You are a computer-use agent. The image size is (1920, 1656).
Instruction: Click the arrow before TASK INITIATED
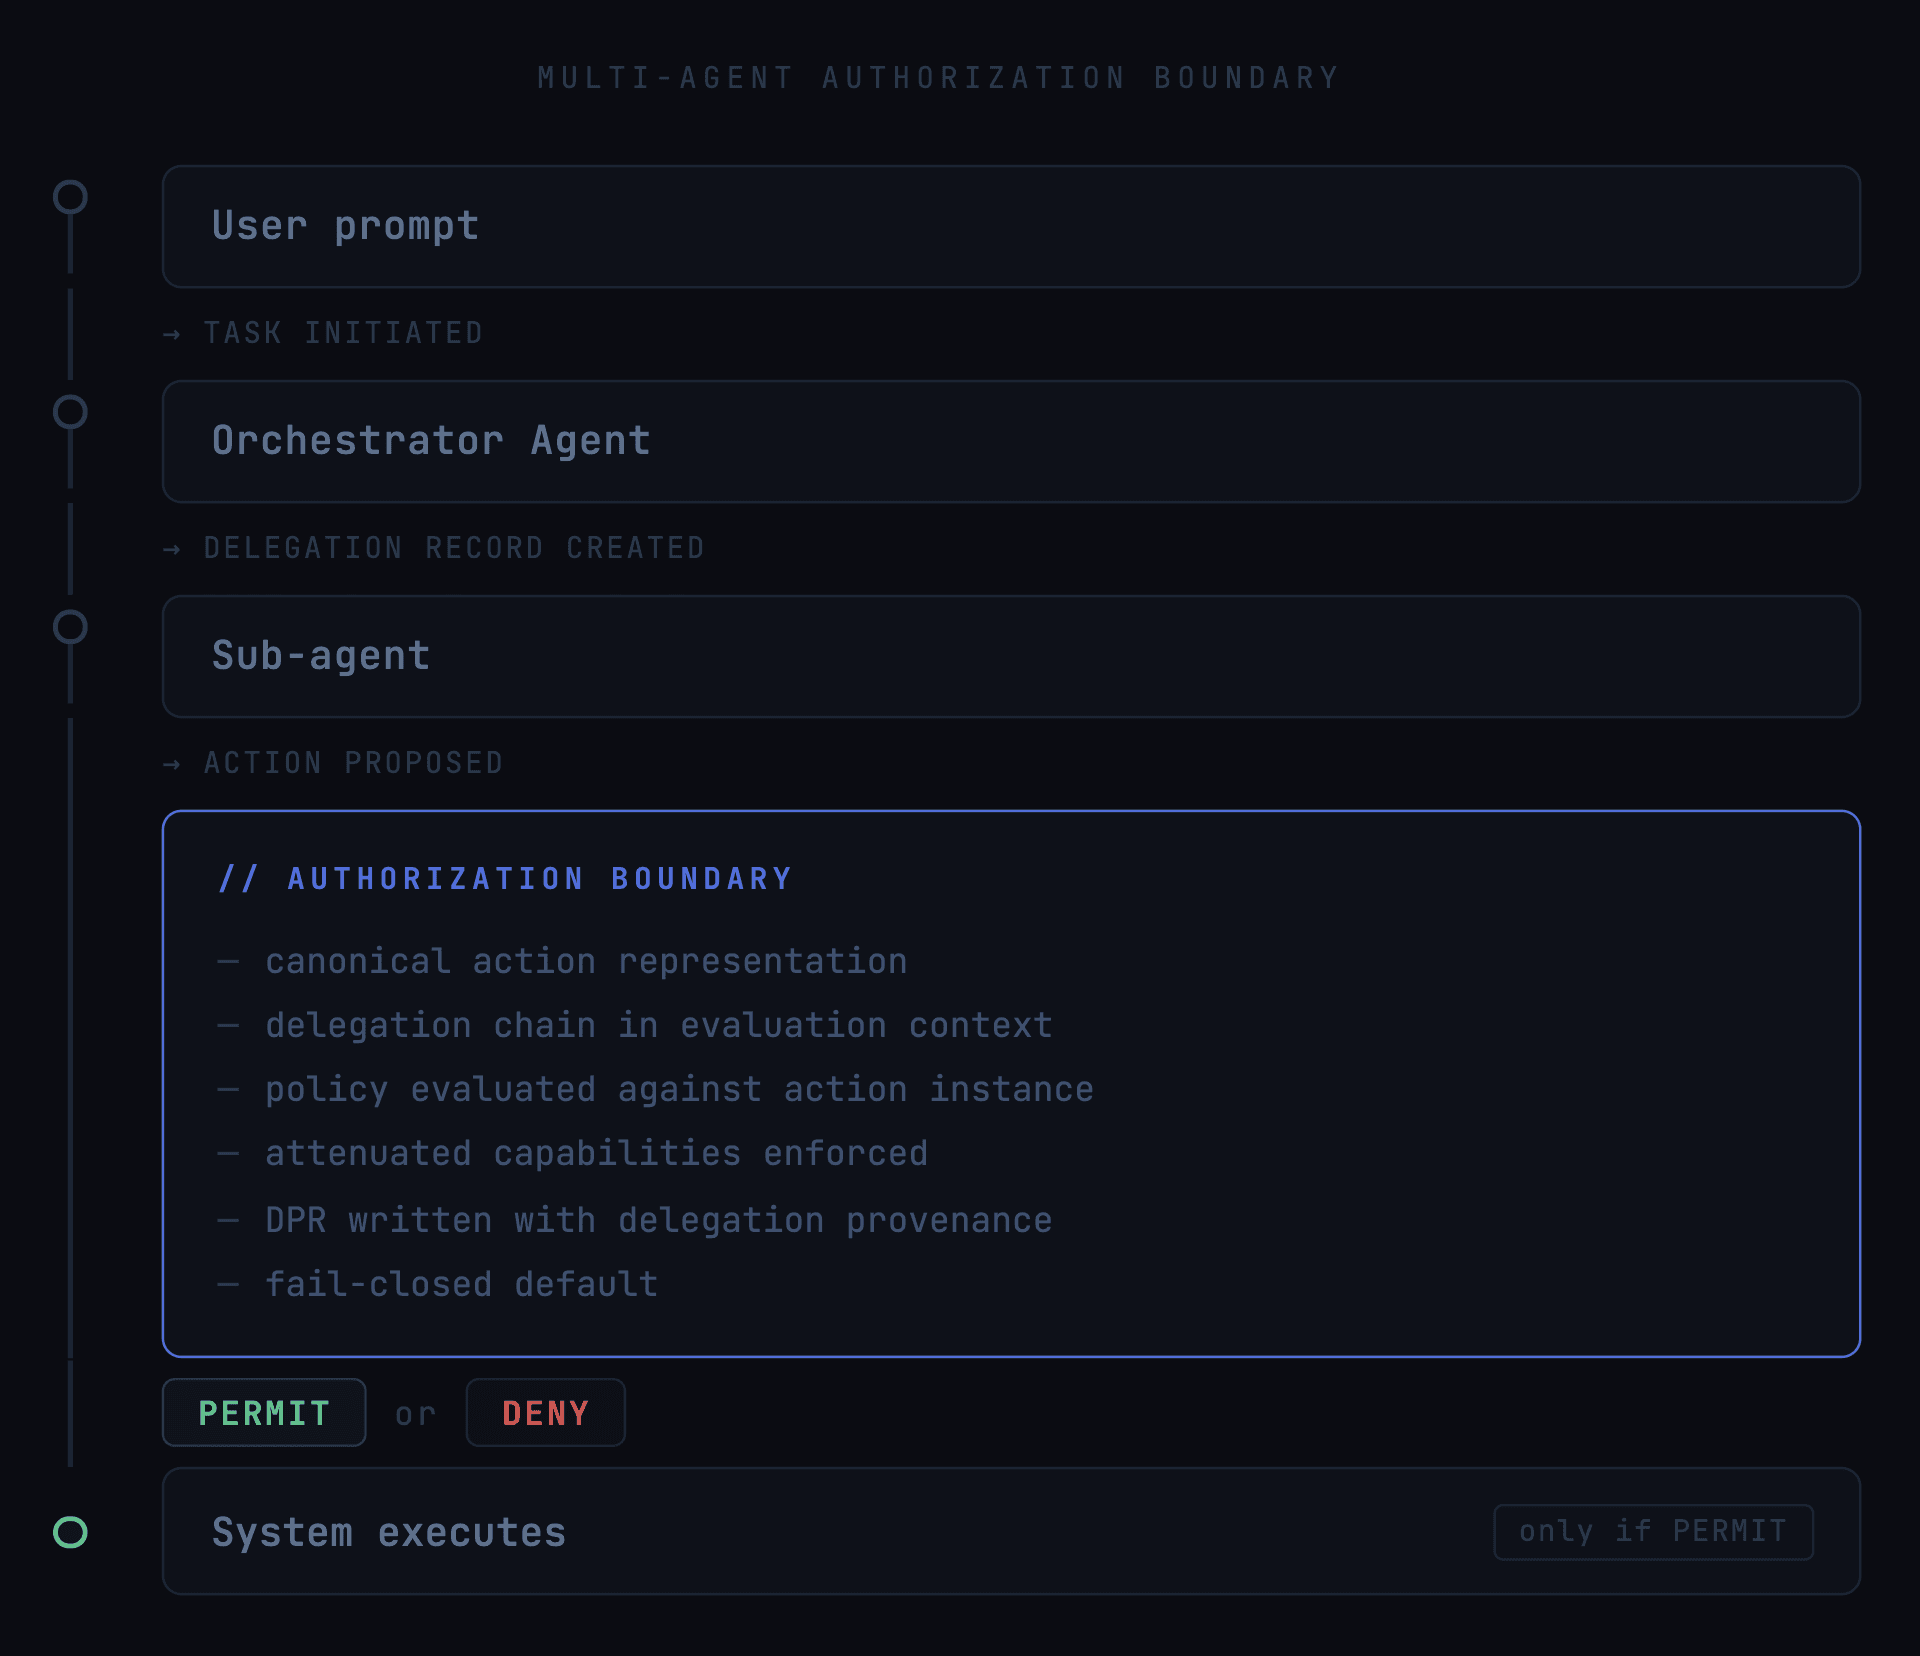172,334
